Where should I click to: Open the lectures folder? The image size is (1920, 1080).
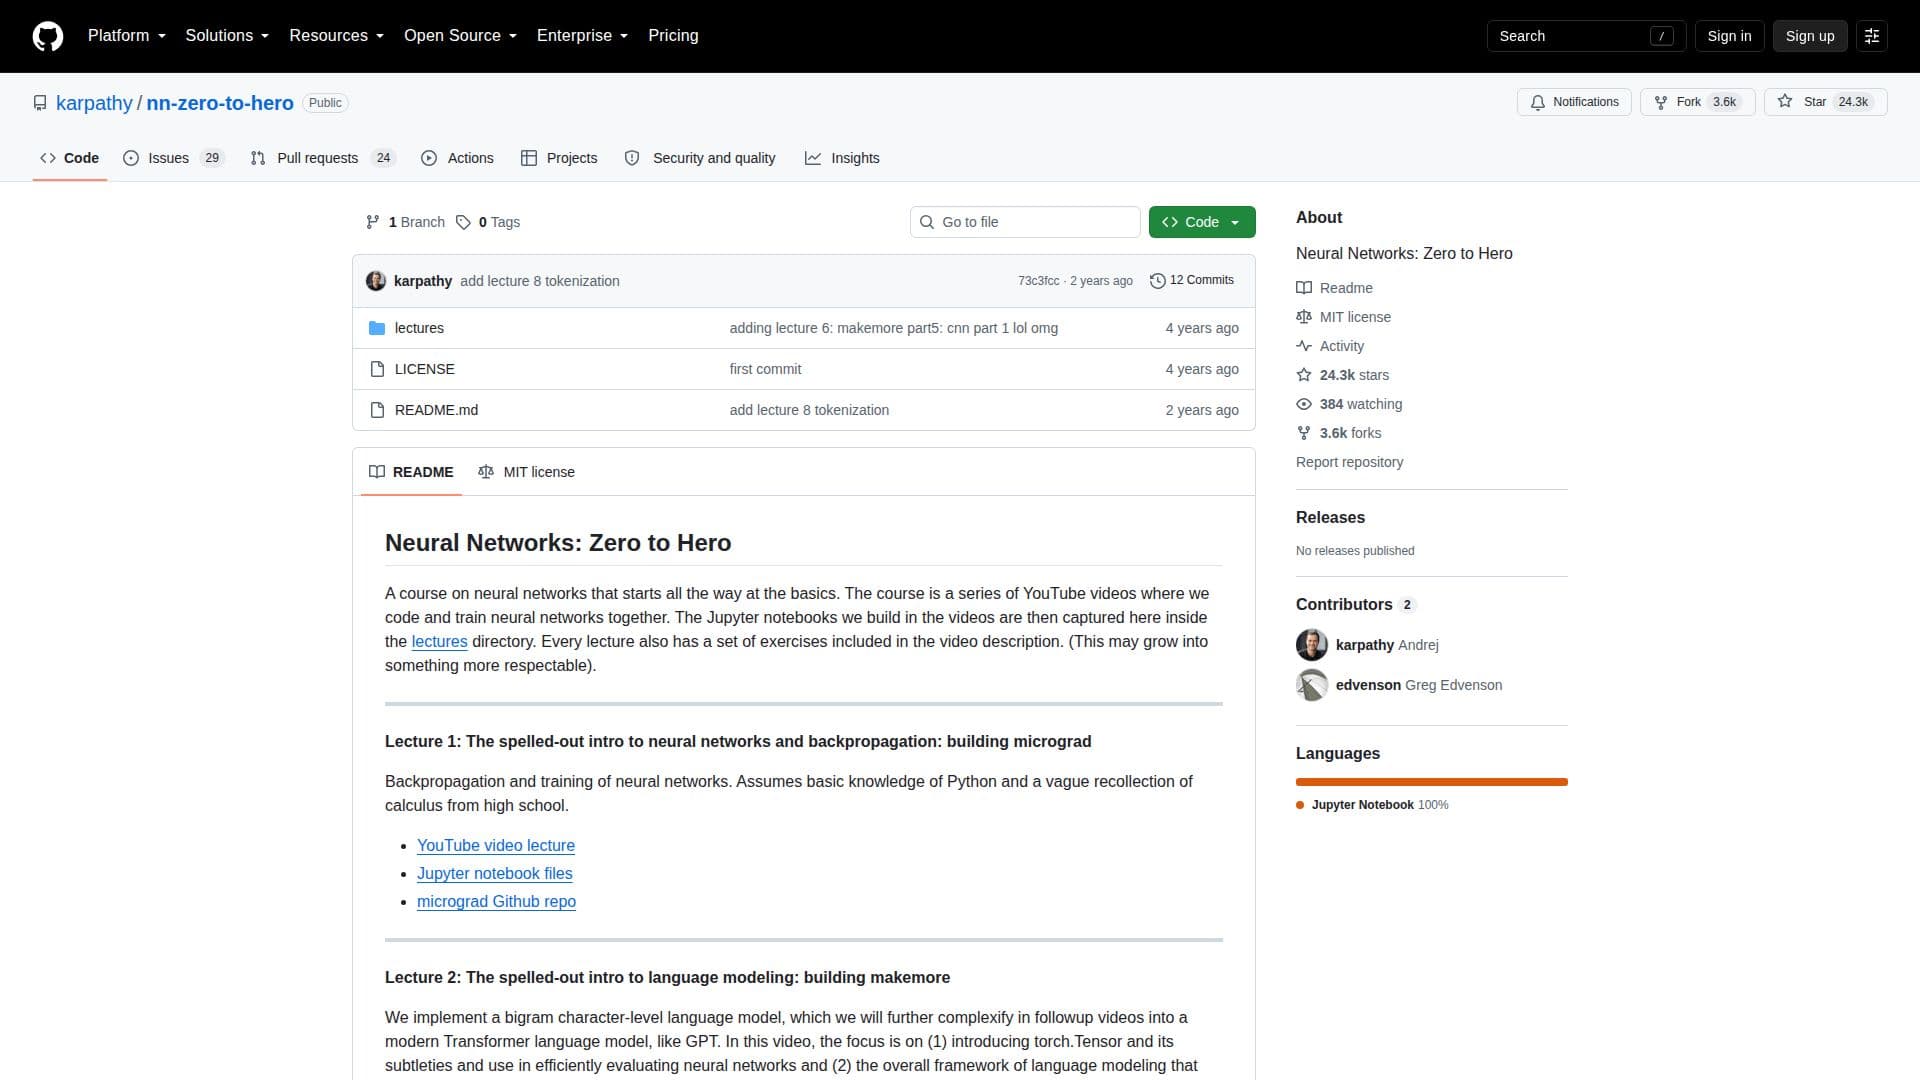[419, 328]
